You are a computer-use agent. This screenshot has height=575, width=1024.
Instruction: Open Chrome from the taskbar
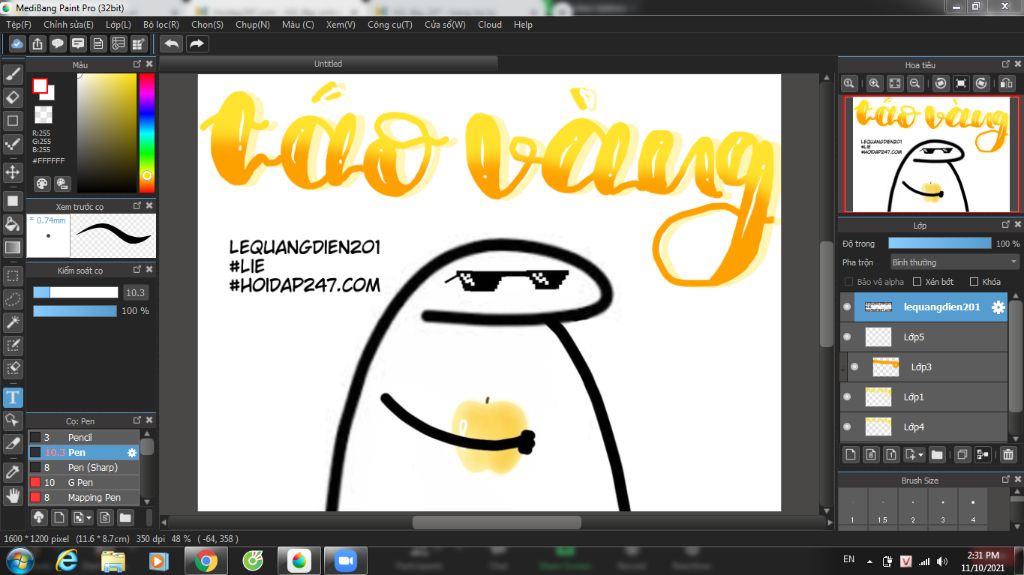coord(206,561)
